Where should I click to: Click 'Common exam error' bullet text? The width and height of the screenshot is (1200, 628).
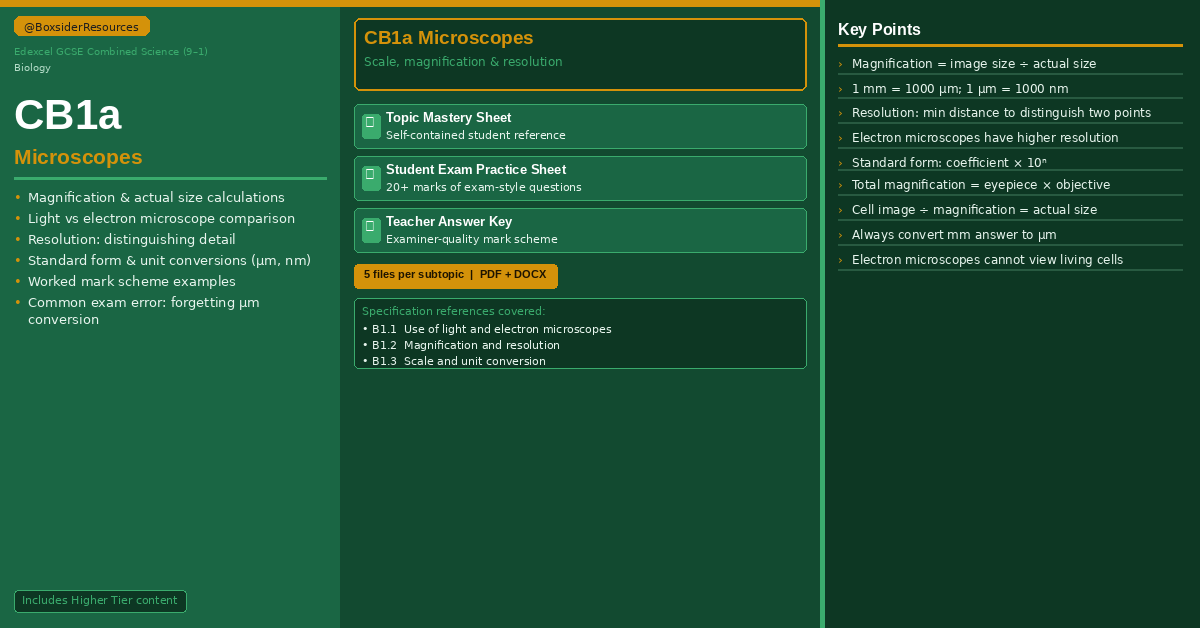[144, 311]
